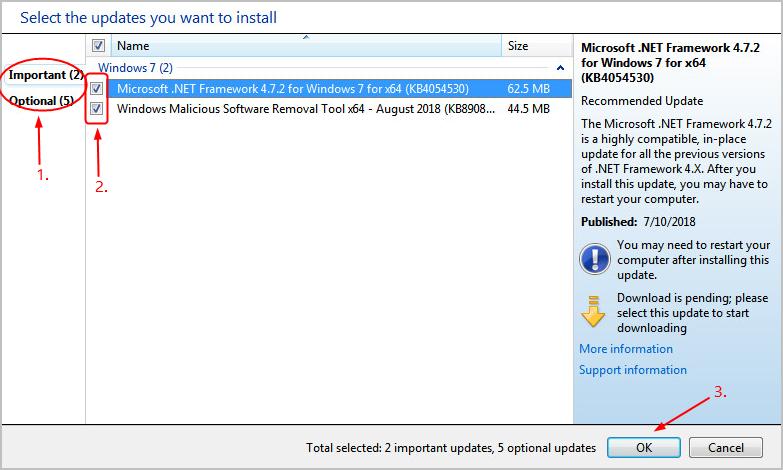Uncheck the .NET Framework 4.7.2 update checkbox

[97, 88]
